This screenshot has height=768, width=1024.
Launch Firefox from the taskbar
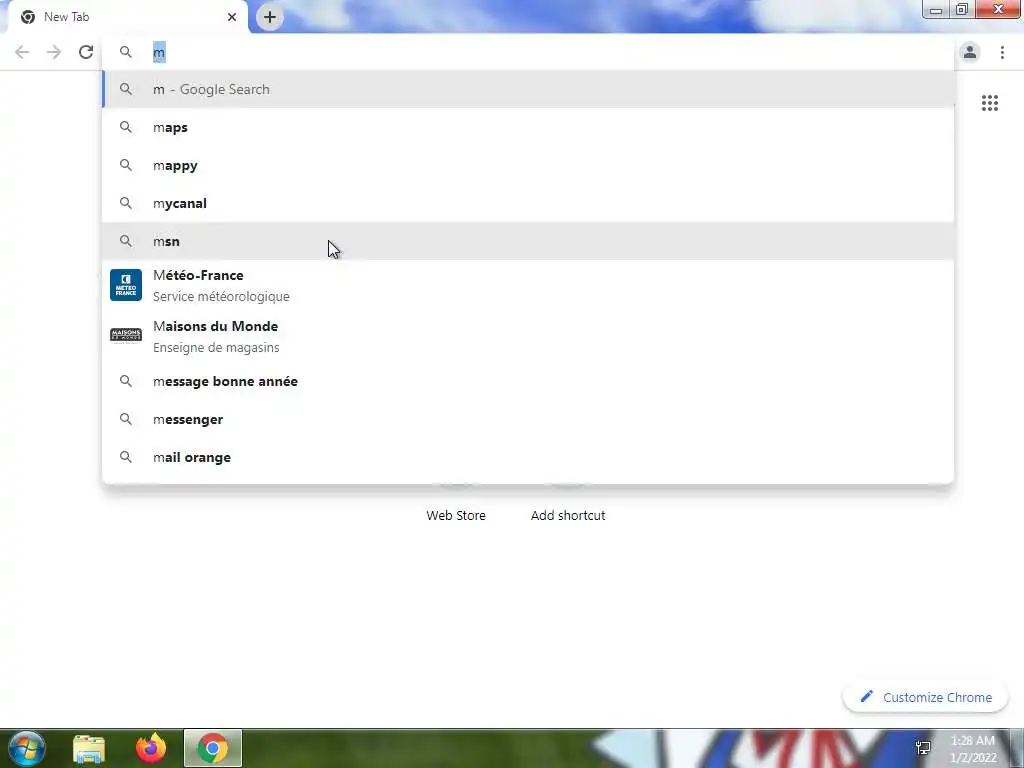151,748
